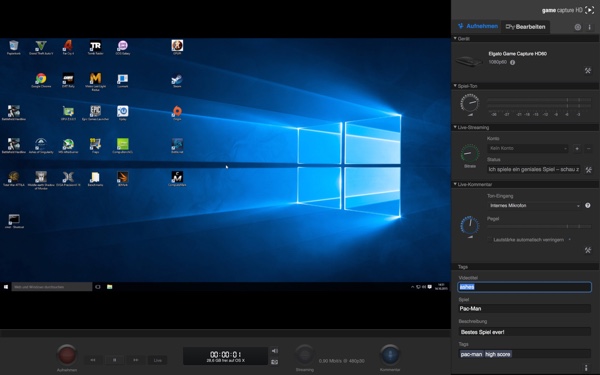Click the Steam desktop icon
Screen dimensions: 600x375
coord(177,80)
